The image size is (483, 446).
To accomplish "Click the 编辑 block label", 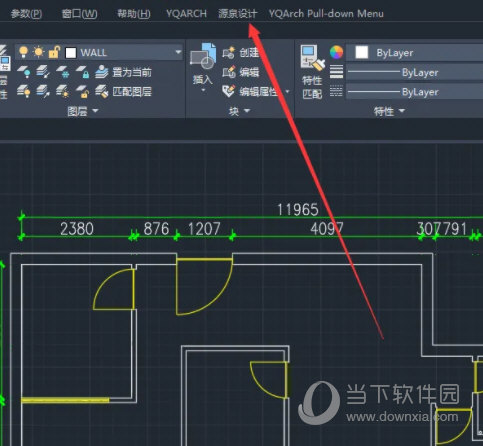I will click(249, 72).
